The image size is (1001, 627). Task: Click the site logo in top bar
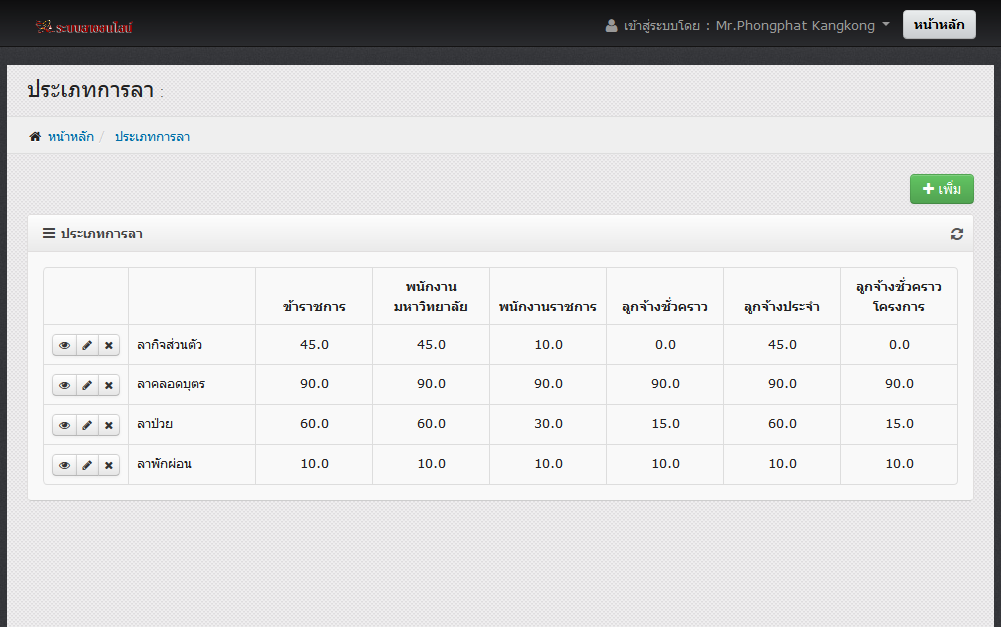tap(84, 27)
